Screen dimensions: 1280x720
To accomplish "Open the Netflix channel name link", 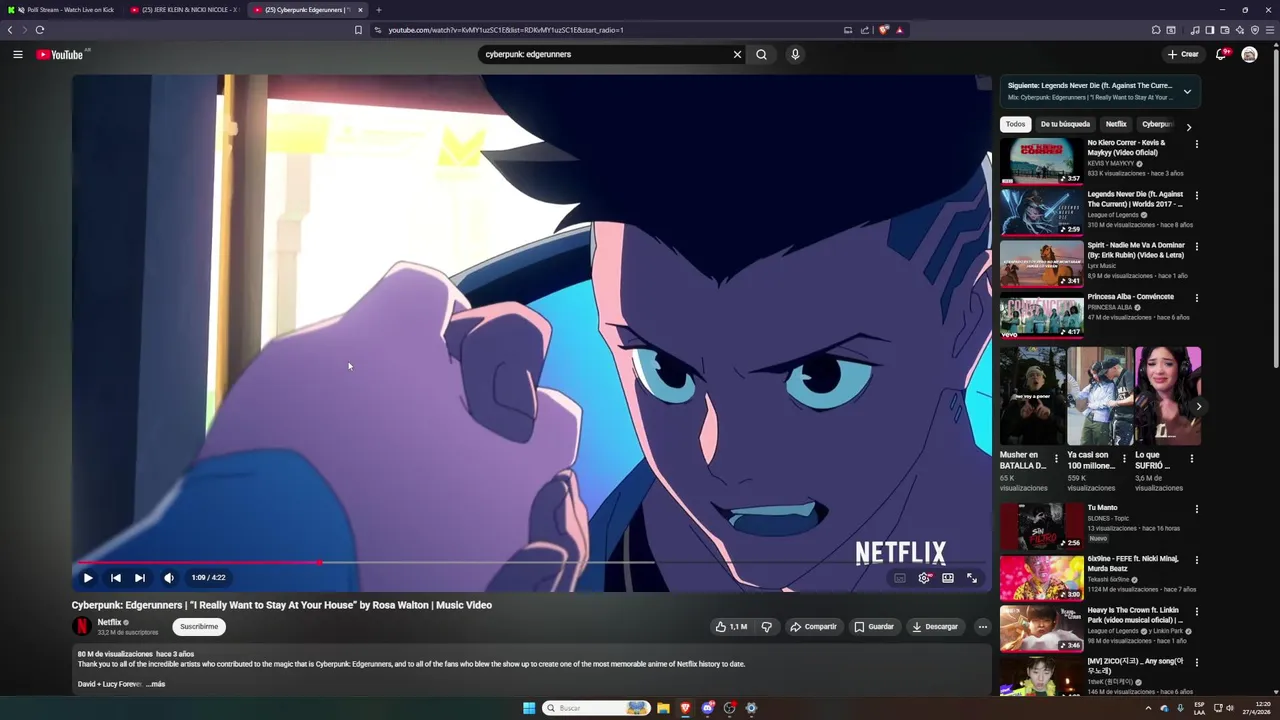I will click(109, 622).
